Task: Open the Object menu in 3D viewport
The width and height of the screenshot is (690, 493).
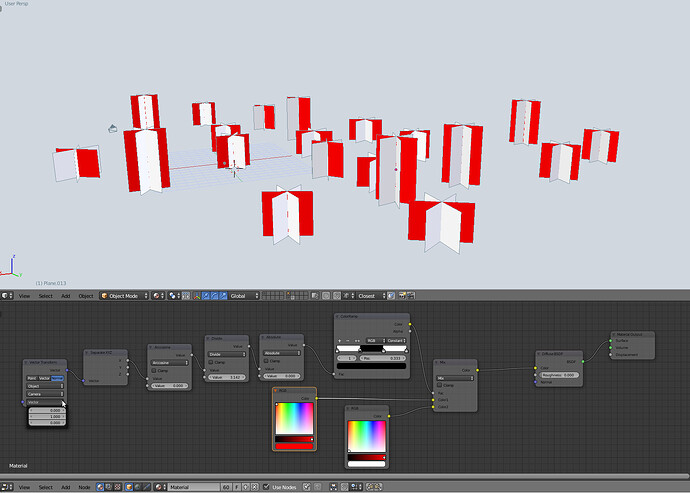Action: pyautogui.click(x=86, y=296)
